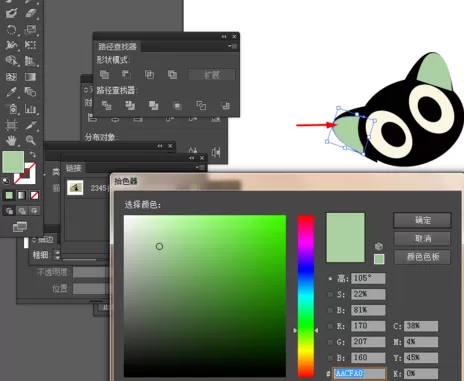Click the Minus Front shape mode icon
The width and height of the screenshot is (464, 381).
[x=126, y=74]
